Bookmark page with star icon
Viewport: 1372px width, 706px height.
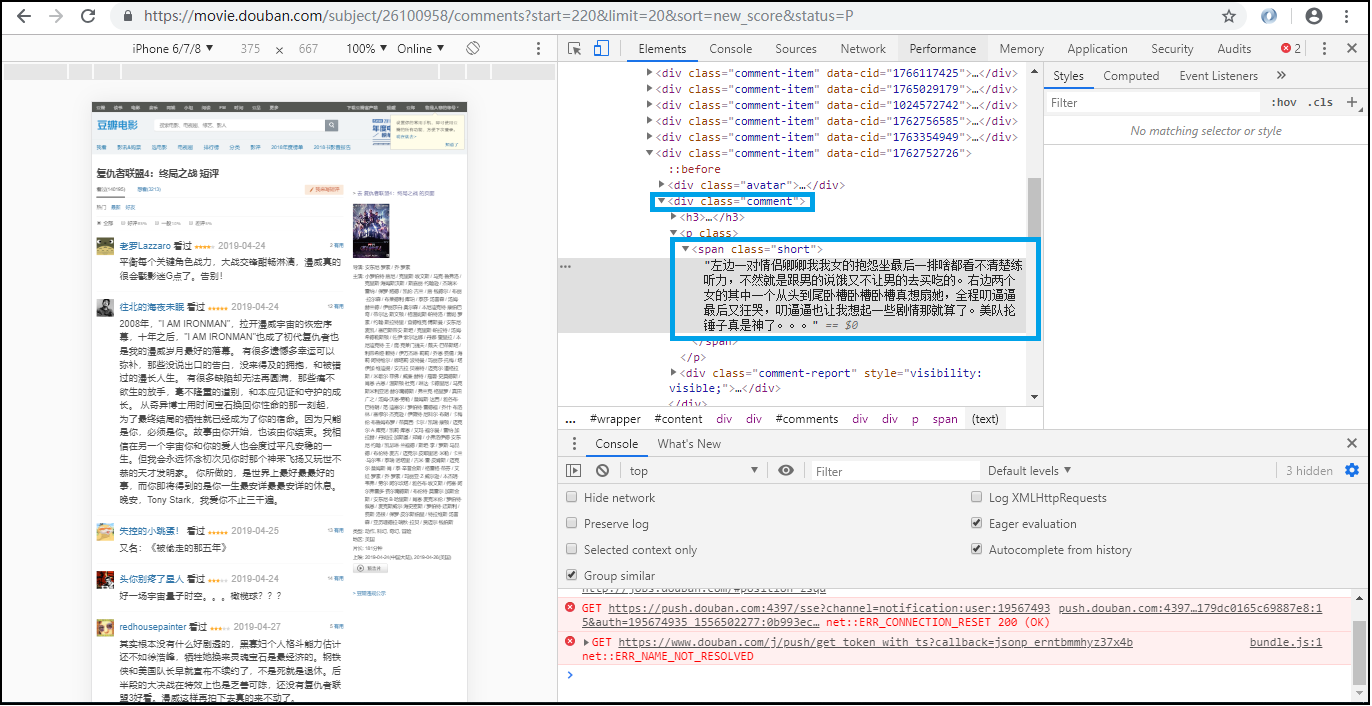pos(1229,16)
